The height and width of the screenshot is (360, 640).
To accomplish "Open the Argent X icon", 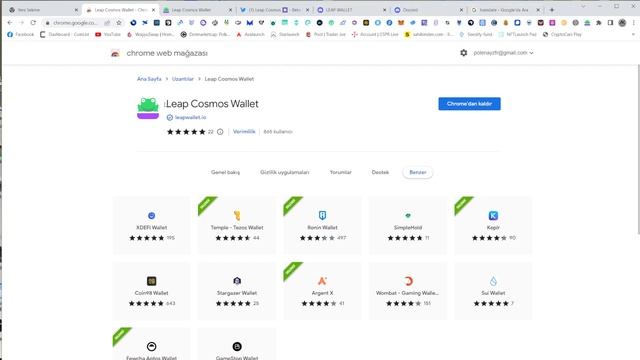I will [322, 281].
